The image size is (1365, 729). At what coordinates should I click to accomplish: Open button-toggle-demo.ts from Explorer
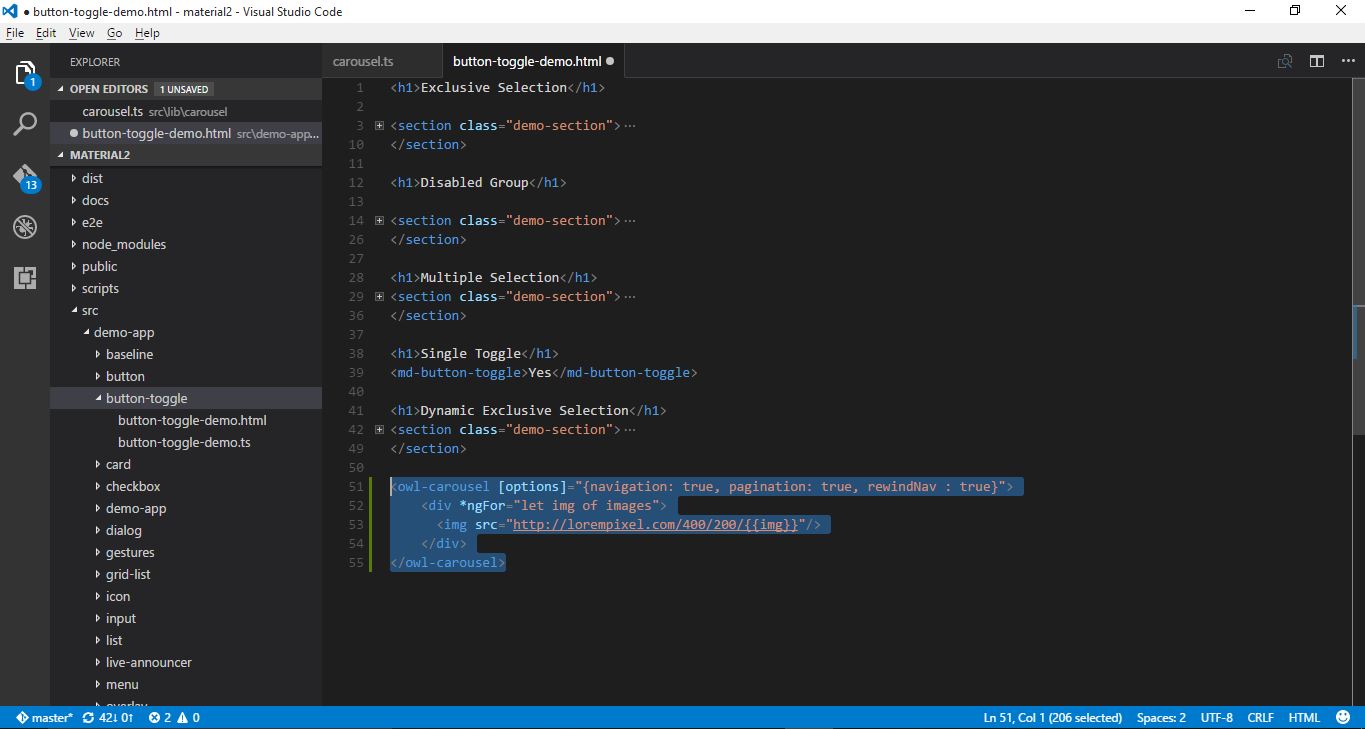pos(183,442)
